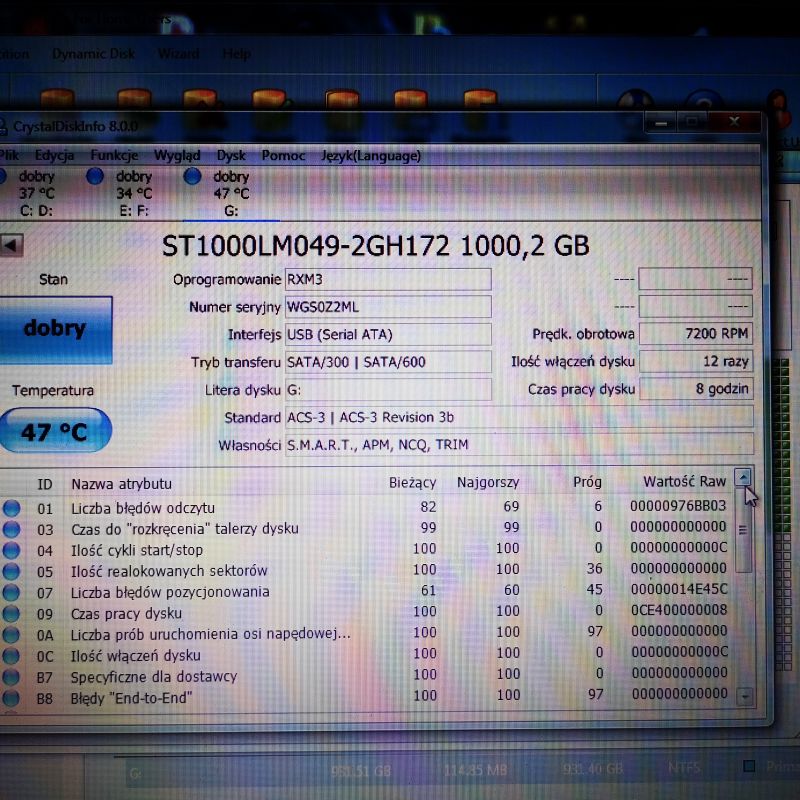This screenshot has width=800, height=800.
Task: Select row Liczba prób uruchomienia osi napędowej
Action: pyautogui.click(x=367, y=633)
